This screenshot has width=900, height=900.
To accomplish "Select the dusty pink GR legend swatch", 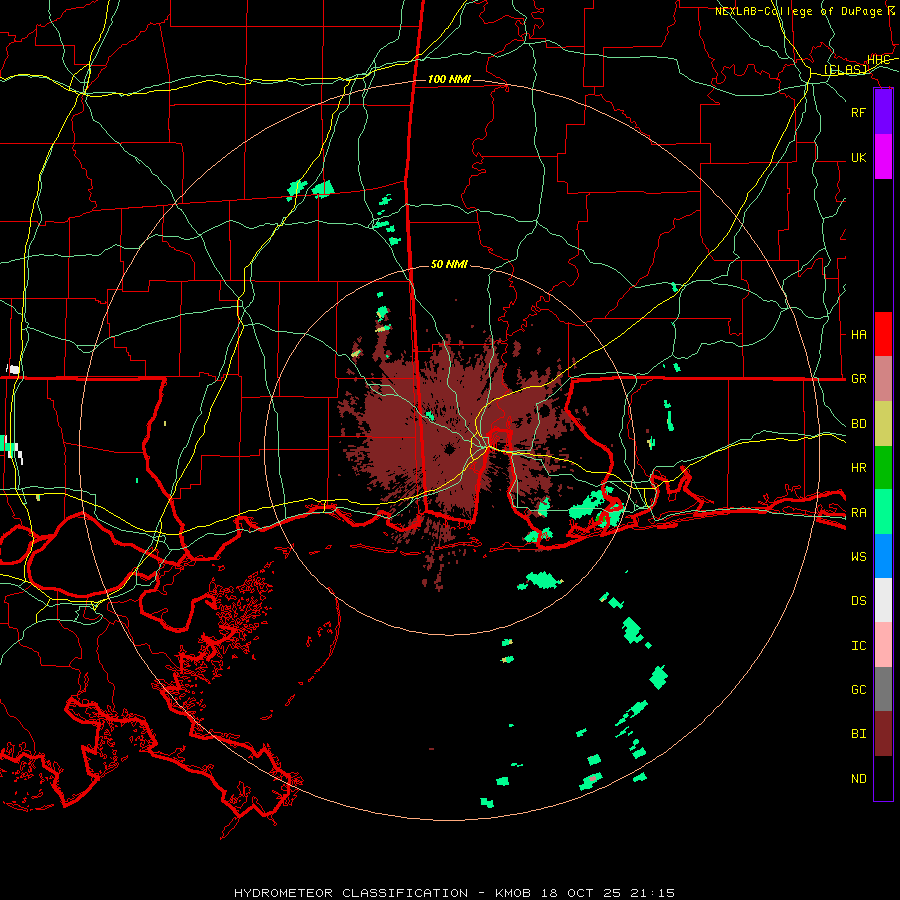I will point(883,379).
